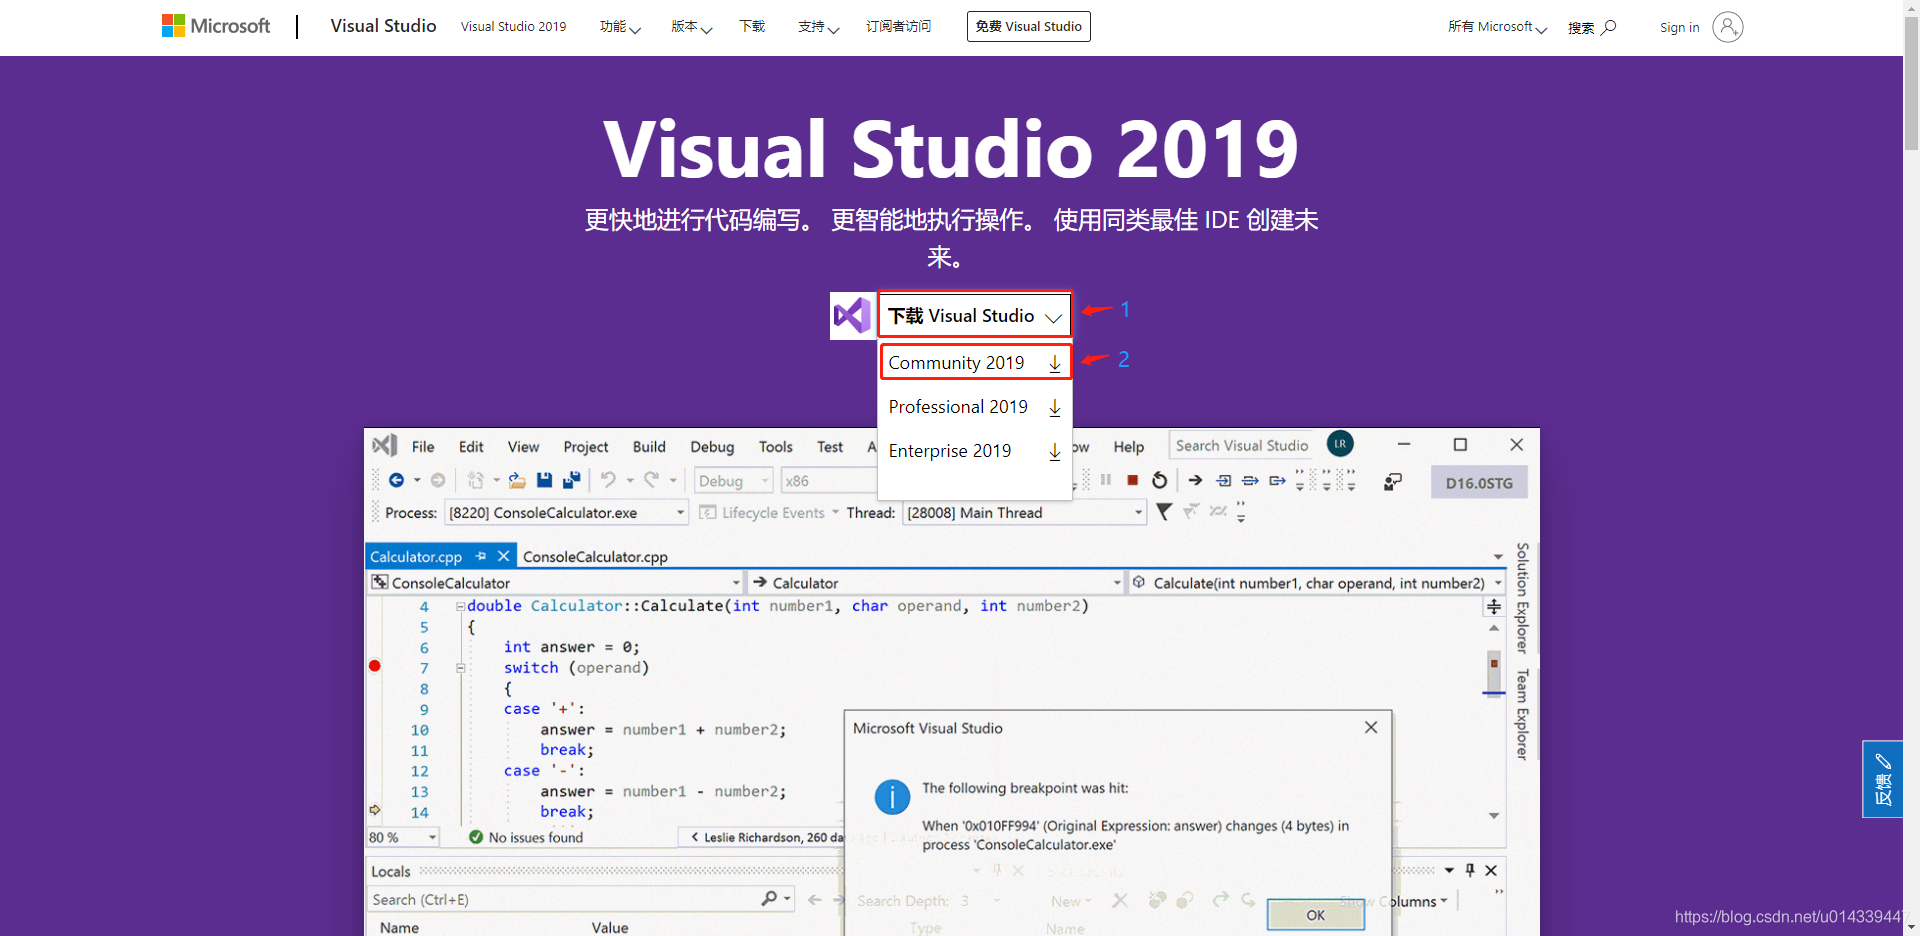This screenshot has height=936, width=1920.
Task: Click the account avatar icon
Action: coord(1727,27)
